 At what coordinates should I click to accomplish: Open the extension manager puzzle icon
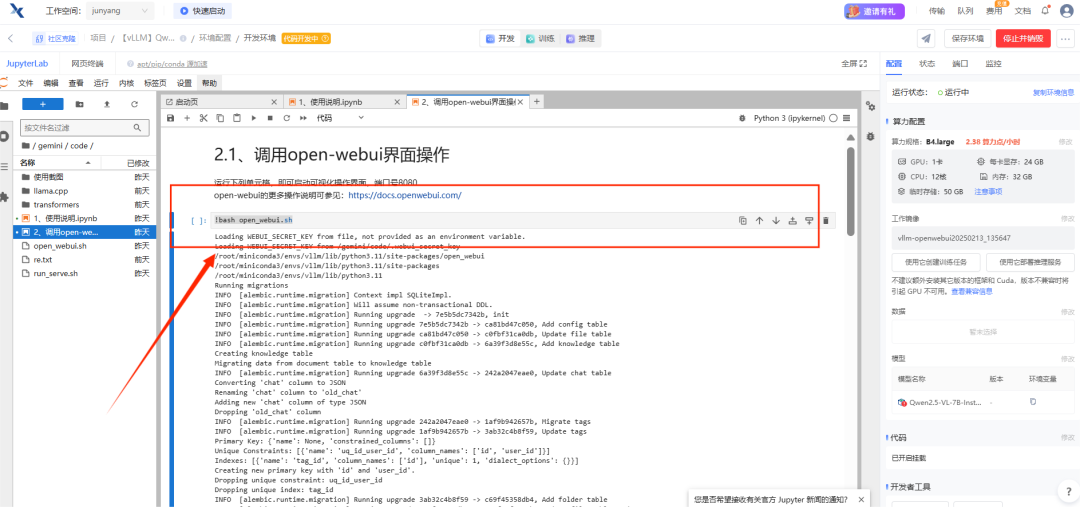tap(5, 196)
